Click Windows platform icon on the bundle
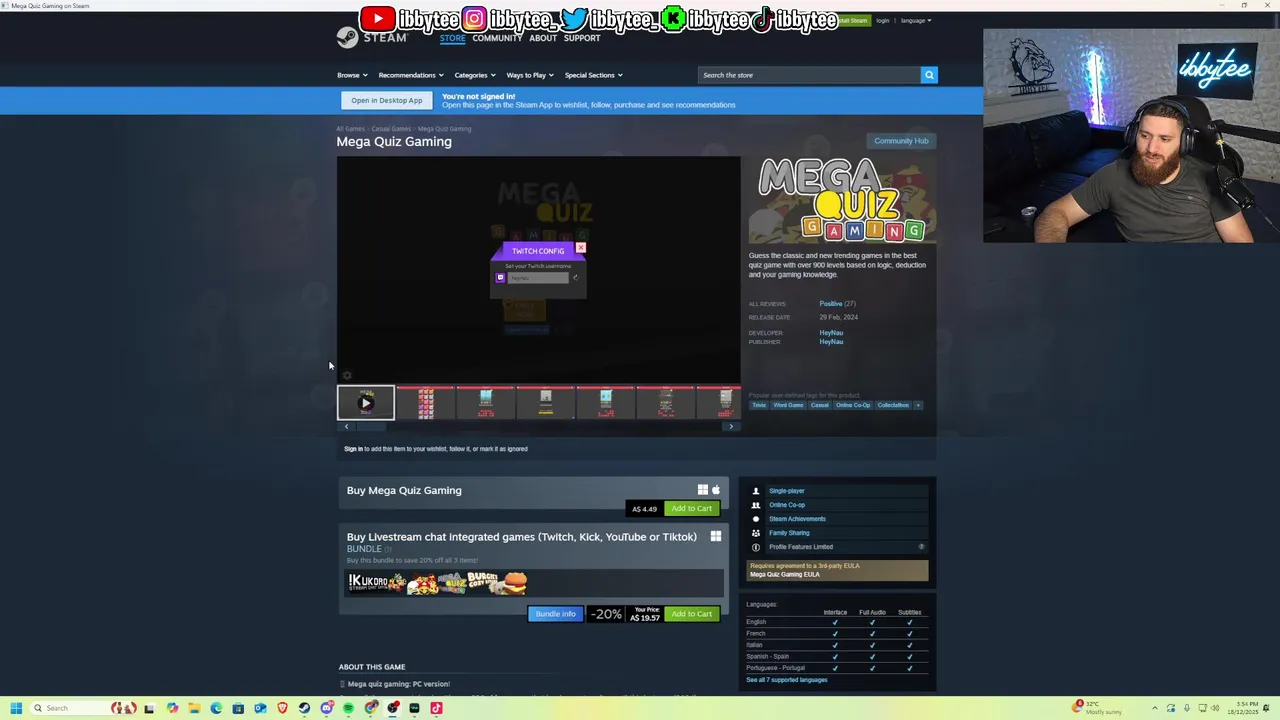 point(716,537)
